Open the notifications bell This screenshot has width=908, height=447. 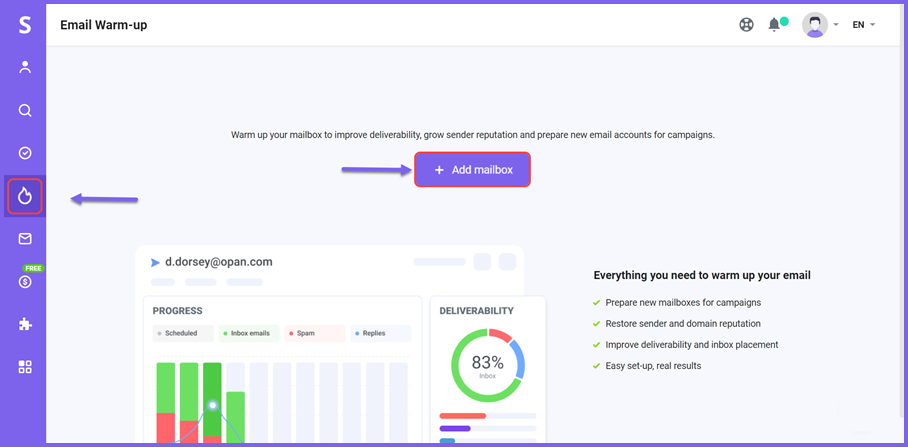(774, 25)
